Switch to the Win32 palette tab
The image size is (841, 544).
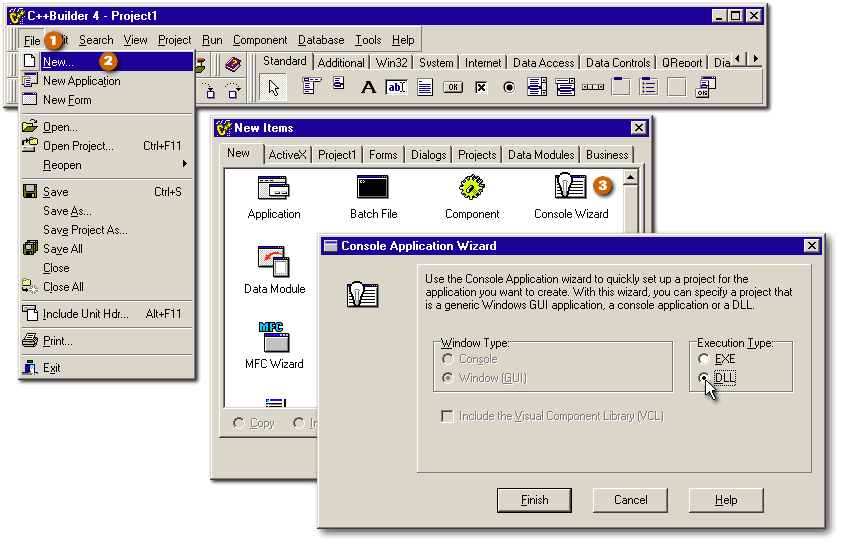[x=392, y=63]
